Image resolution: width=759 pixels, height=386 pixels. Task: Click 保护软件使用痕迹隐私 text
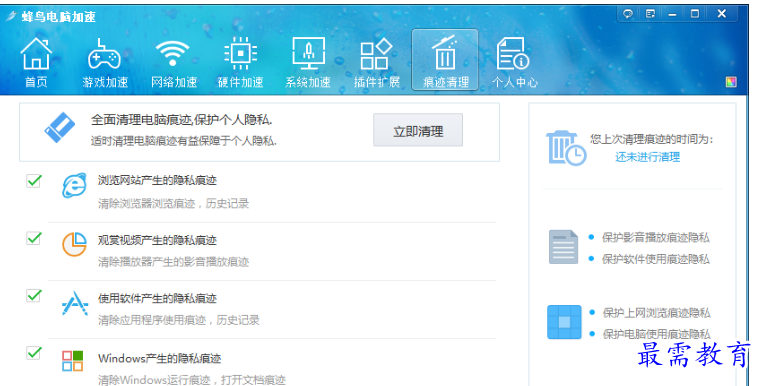[655, 259]
